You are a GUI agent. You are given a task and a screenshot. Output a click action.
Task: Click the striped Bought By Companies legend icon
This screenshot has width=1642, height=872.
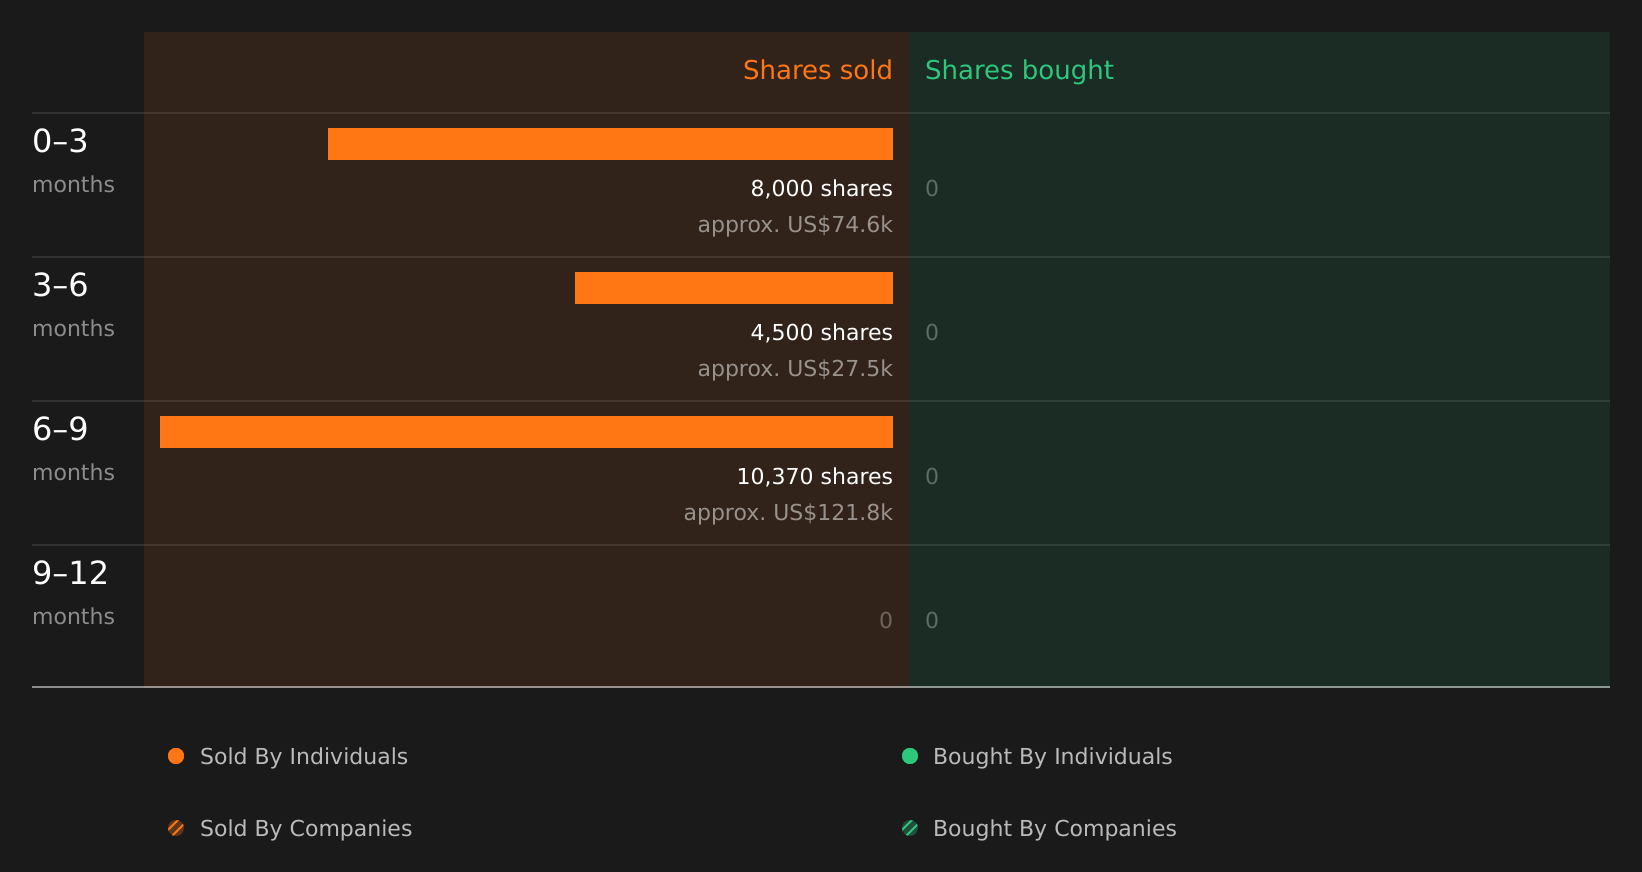pyautogui.click(x=910, y=828)
